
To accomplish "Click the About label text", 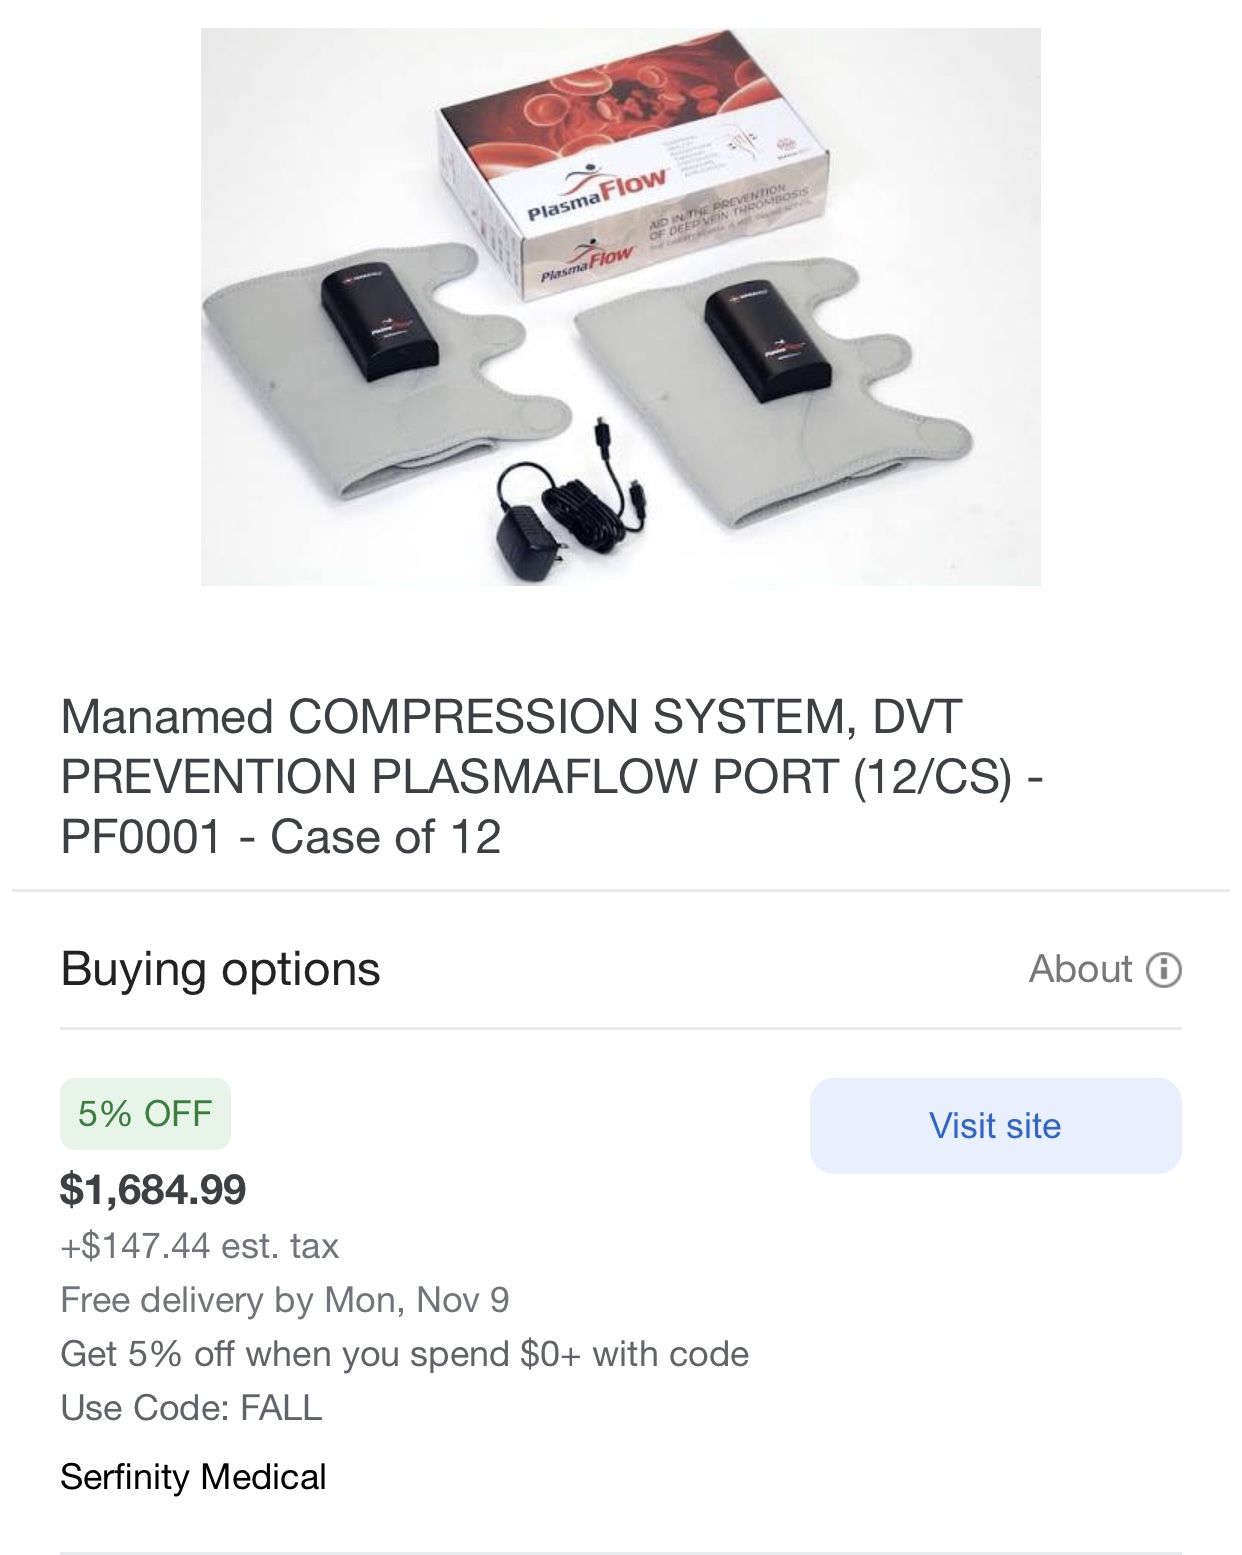I will pos(1080,969).
